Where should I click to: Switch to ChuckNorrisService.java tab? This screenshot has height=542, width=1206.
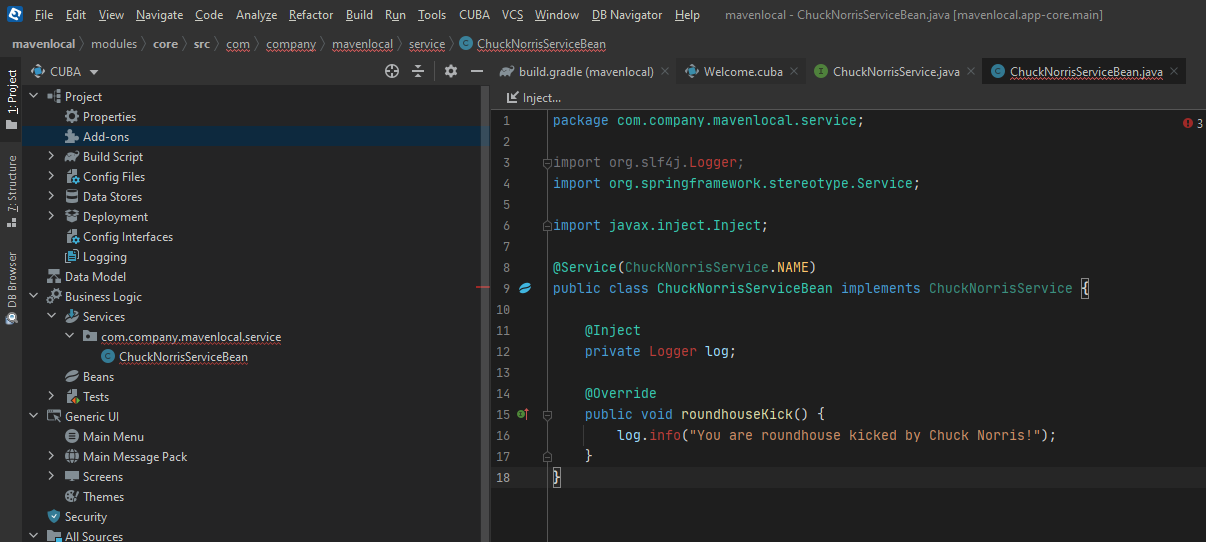tap(896, 72)
